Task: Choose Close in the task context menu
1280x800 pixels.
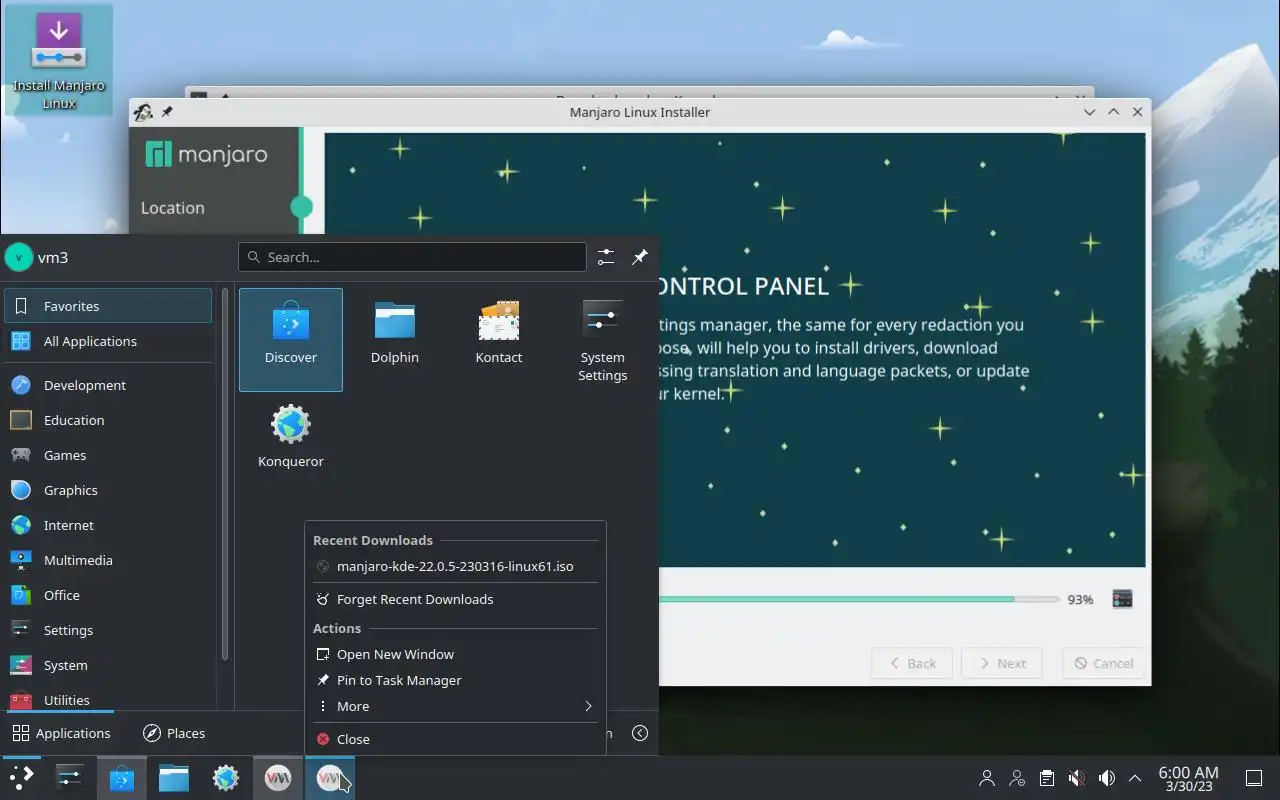Action: click(x=455, y=739)
